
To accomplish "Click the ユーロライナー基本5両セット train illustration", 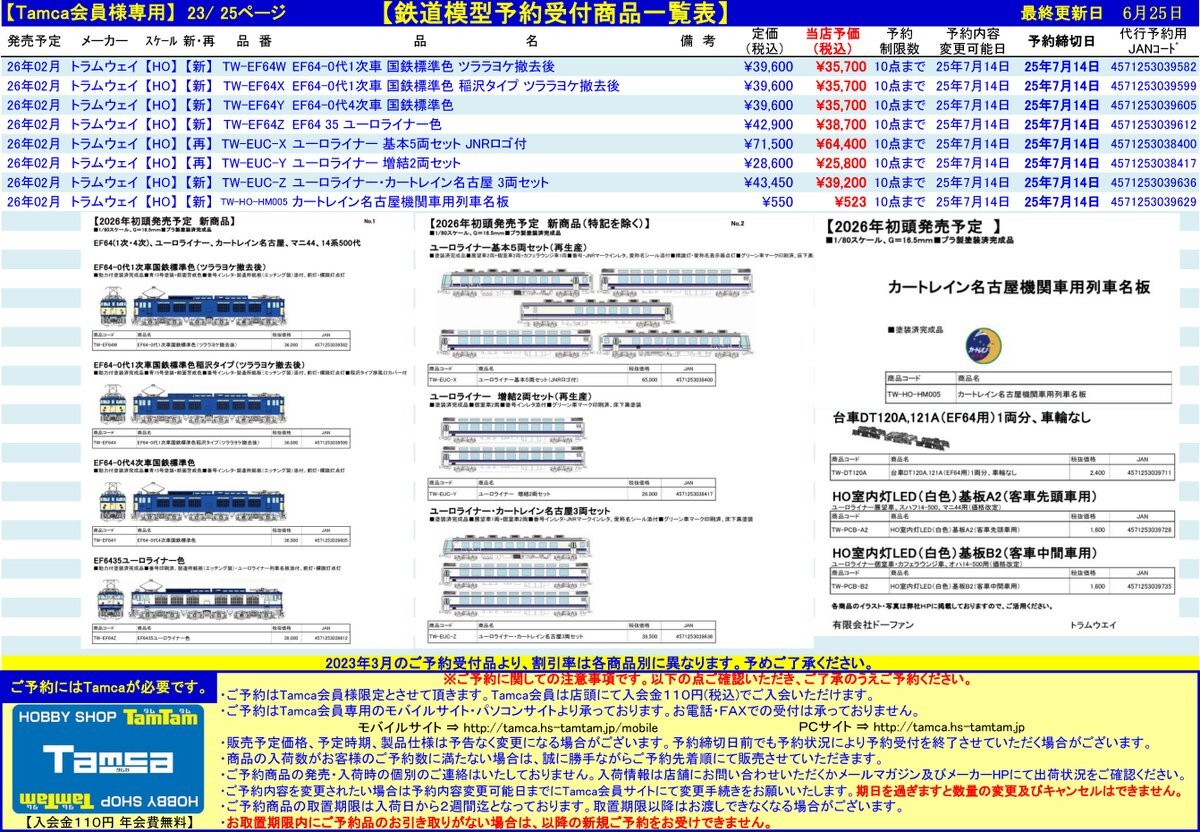I will click(598, 313).
